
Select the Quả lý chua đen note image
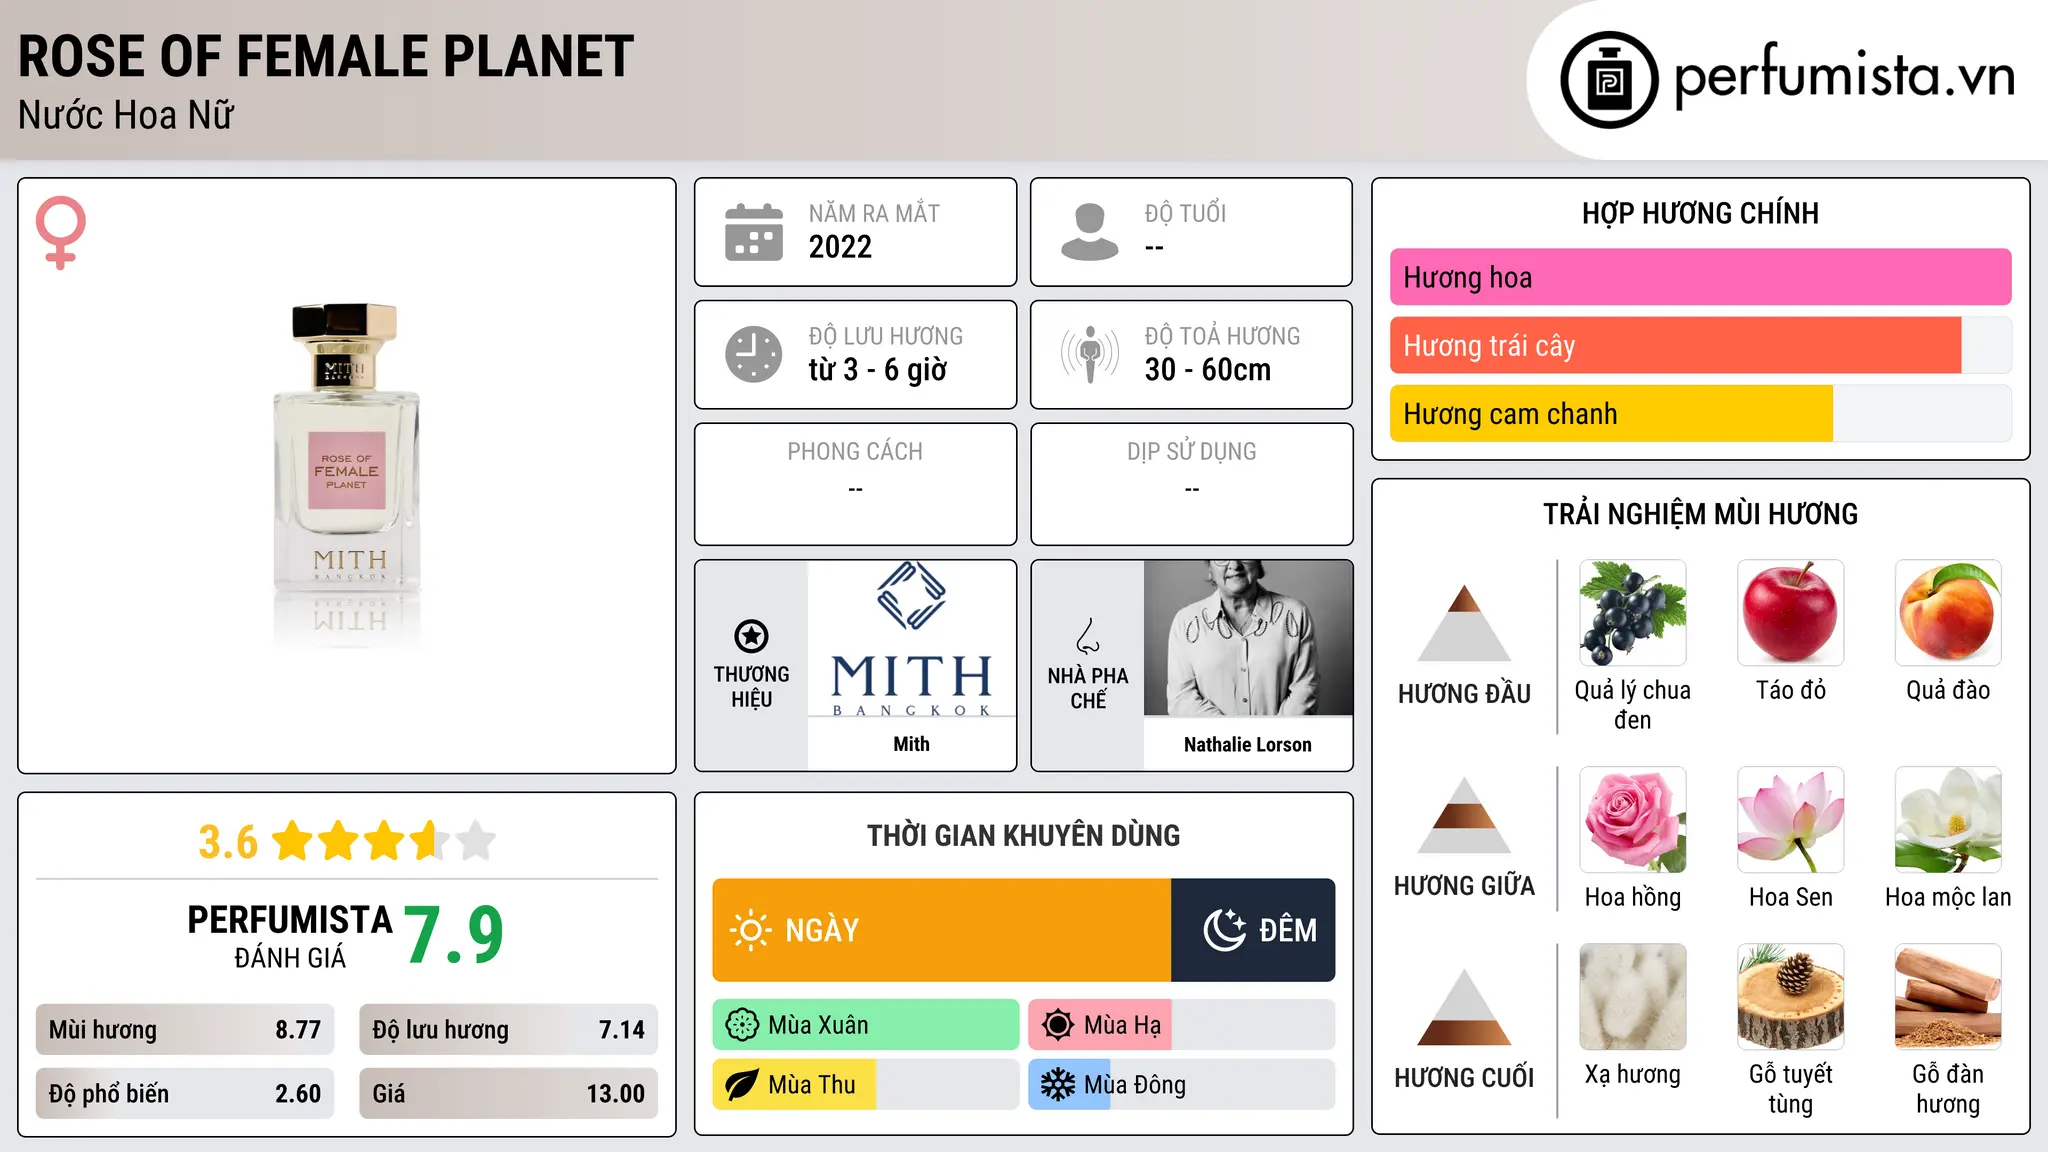point(1633,613)
